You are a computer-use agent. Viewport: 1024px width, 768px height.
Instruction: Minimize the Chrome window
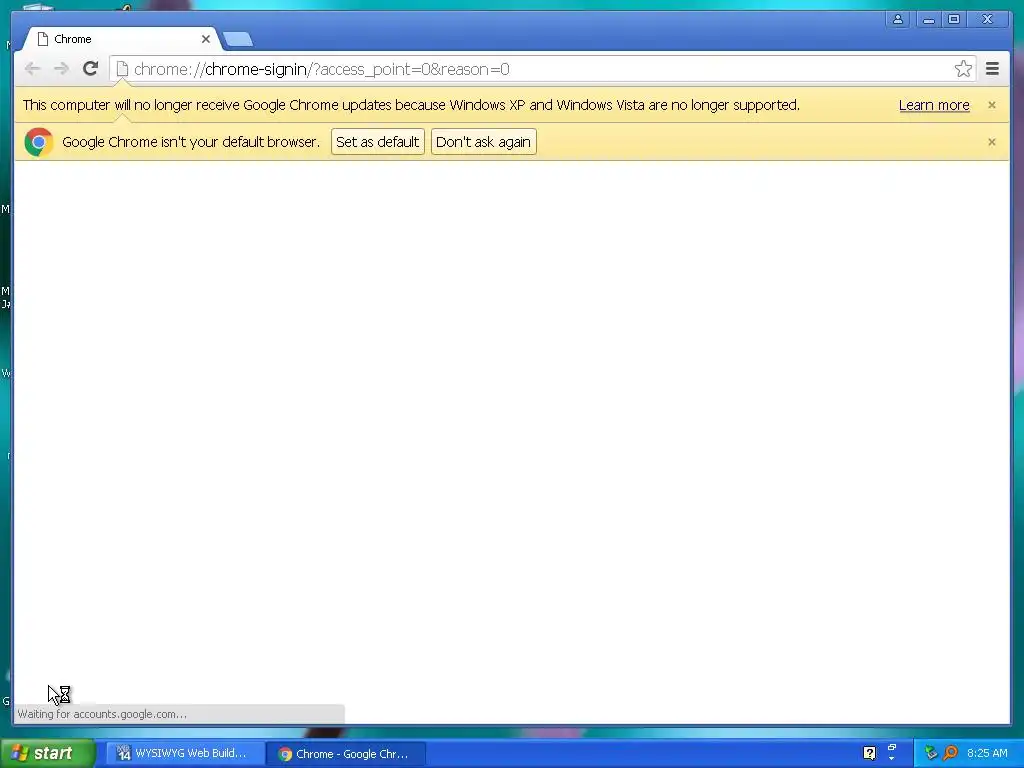pyautogui.click(x=928, y=19)
